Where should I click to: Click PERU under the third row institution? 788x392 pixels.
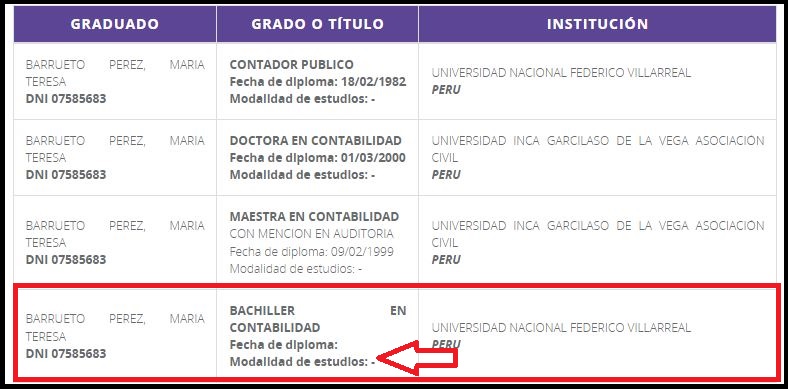point(446,260)
